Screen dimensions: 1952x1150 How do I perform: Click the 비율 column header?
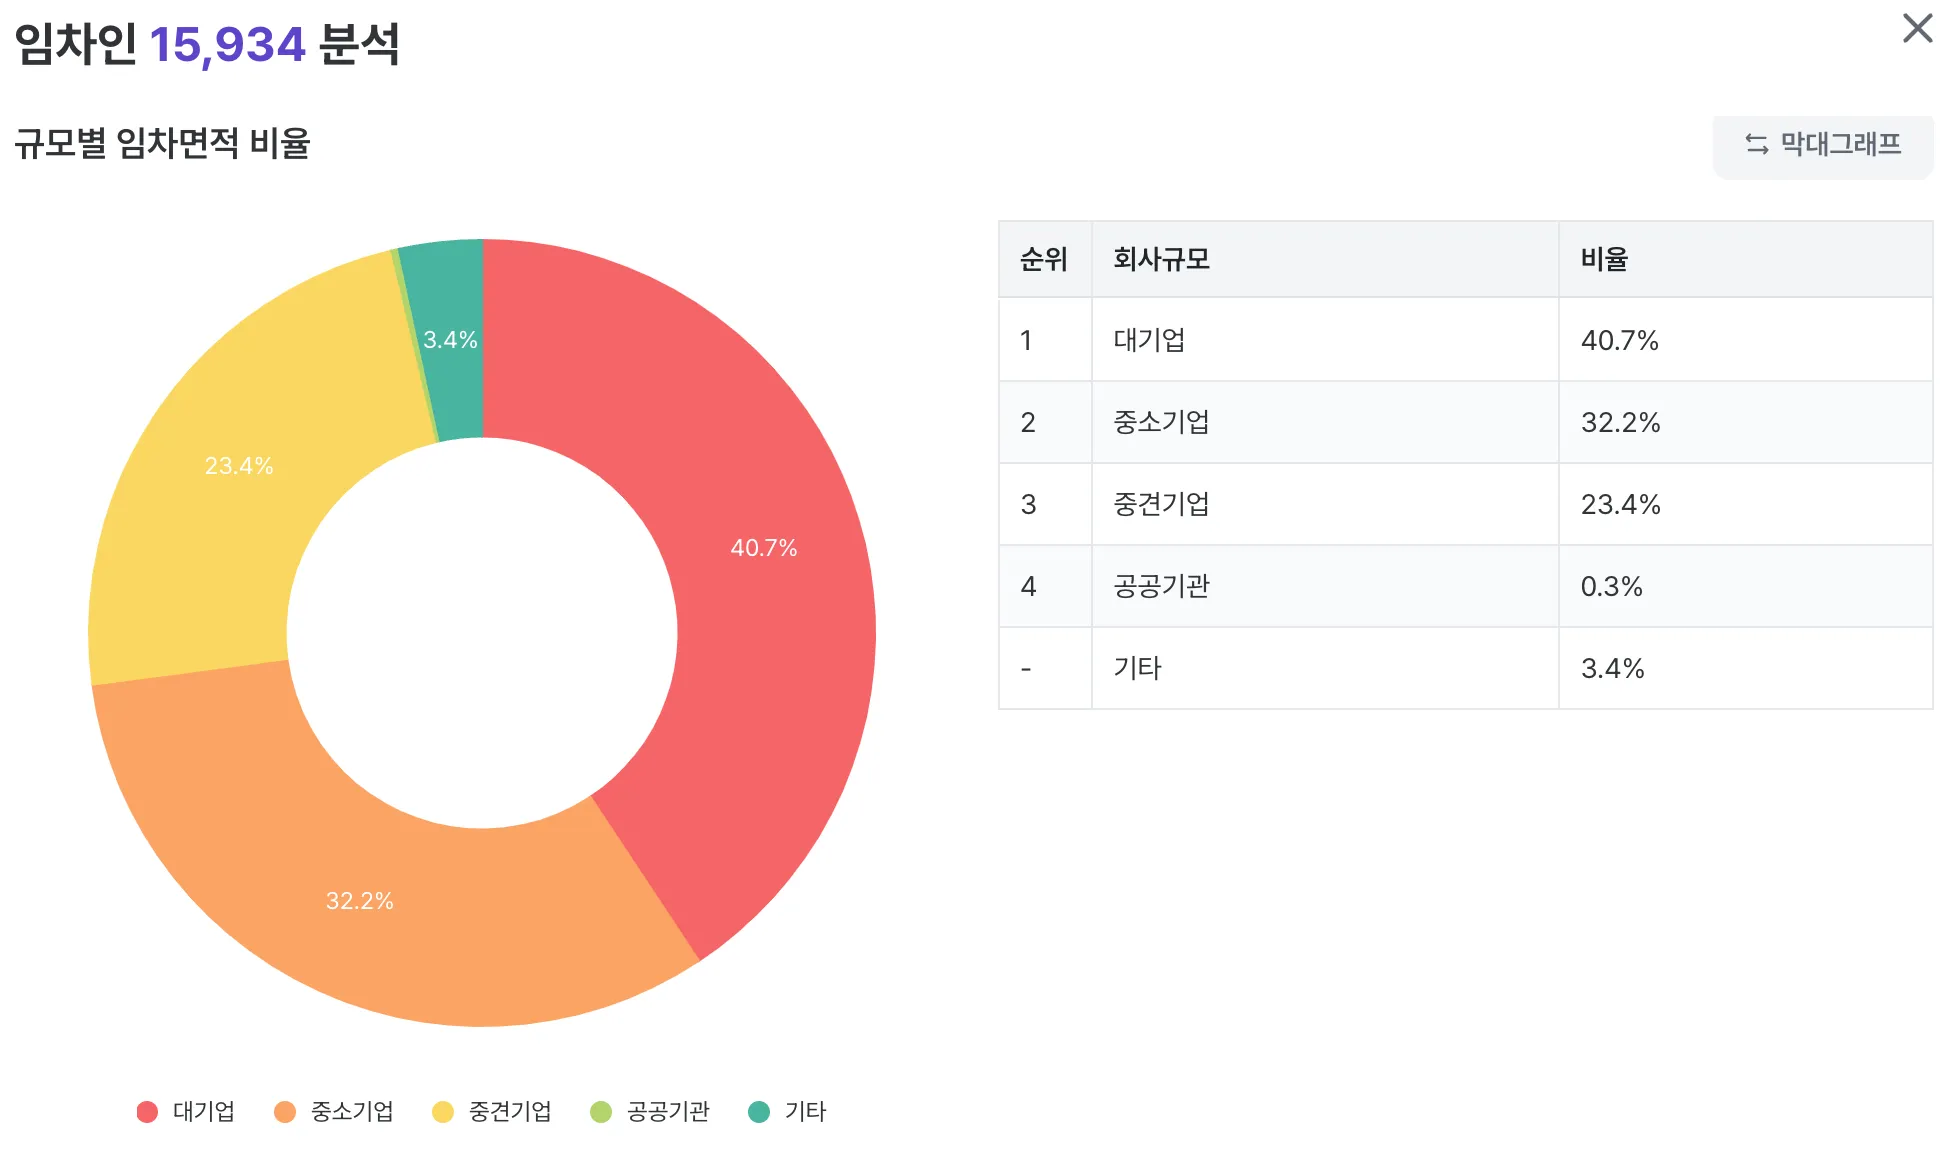click(x=1604, y=260)
